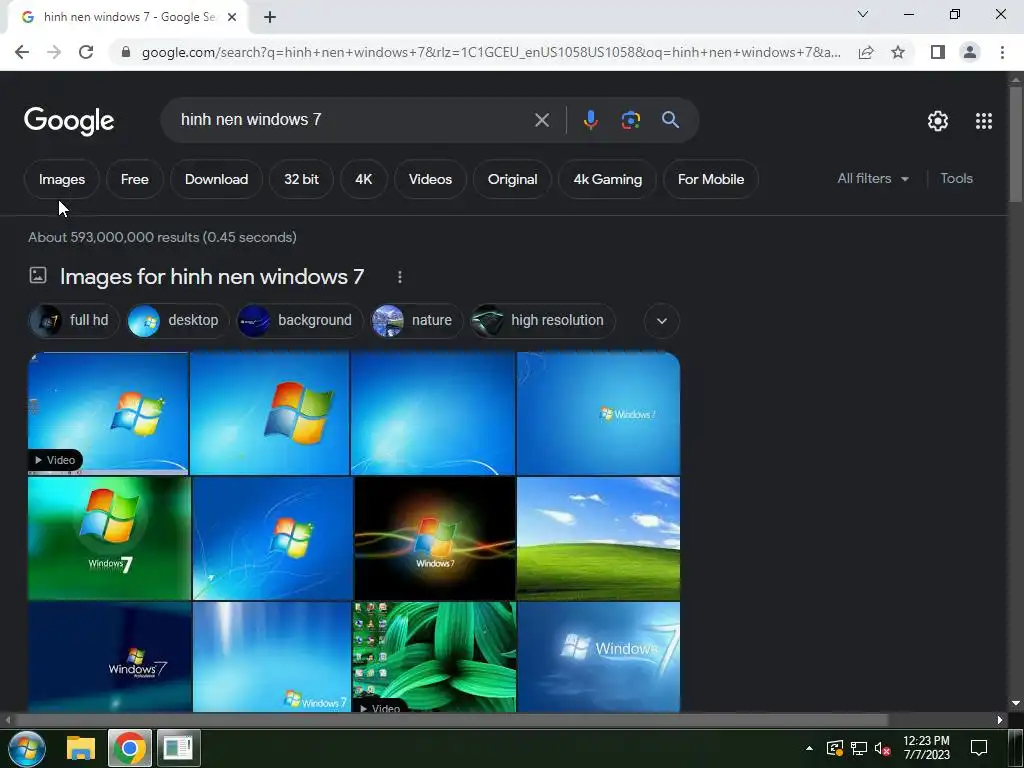Open notifications action center icon

[x=978, y=748]
